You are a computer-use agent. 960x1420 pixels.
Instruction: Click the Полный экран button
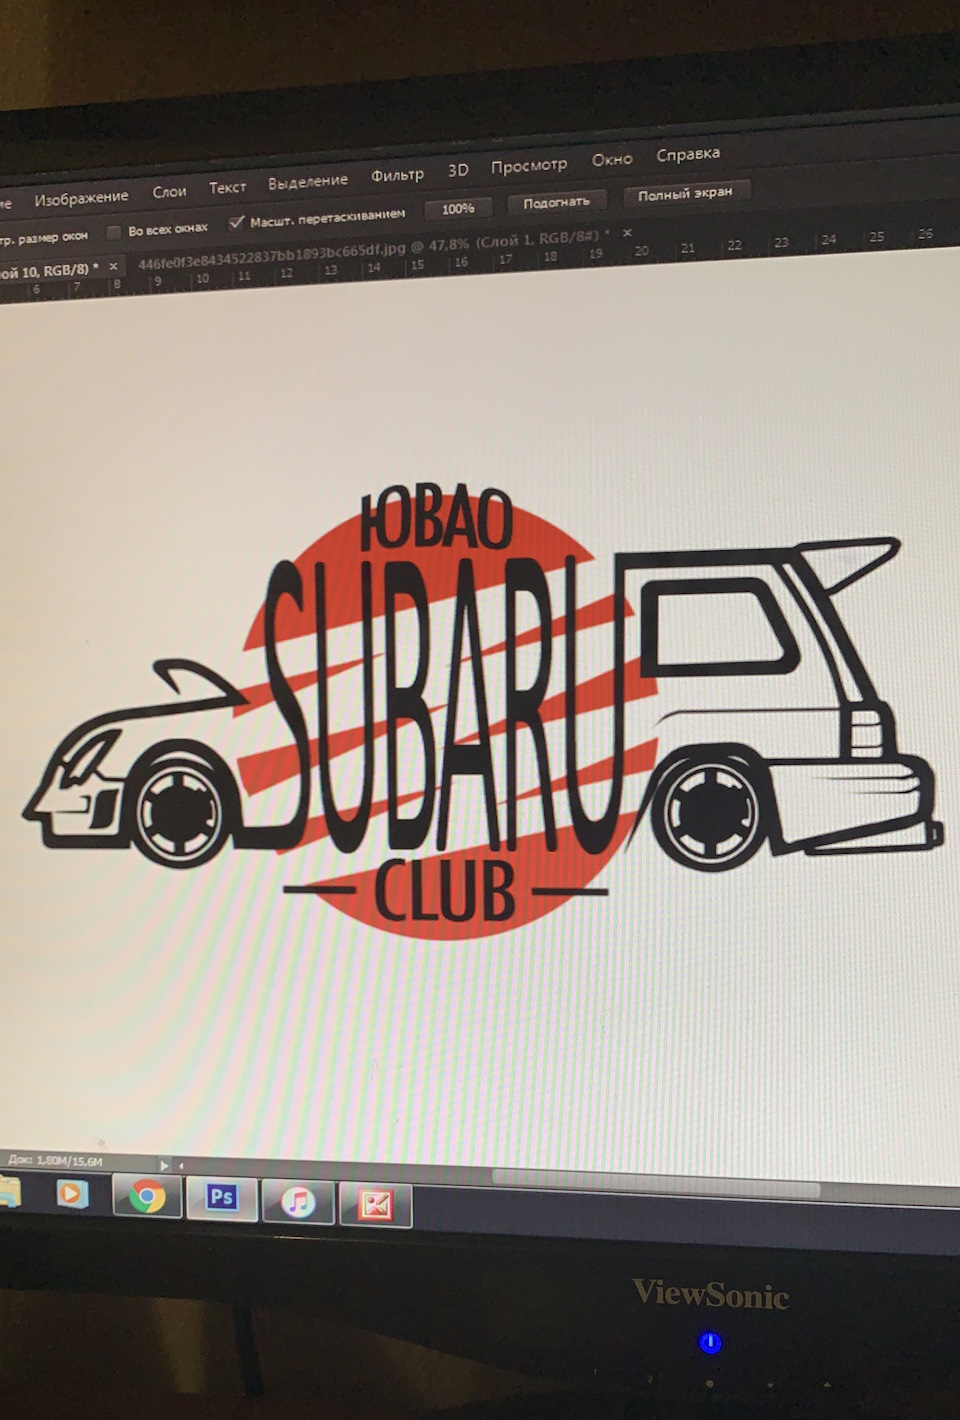point(685,194)
